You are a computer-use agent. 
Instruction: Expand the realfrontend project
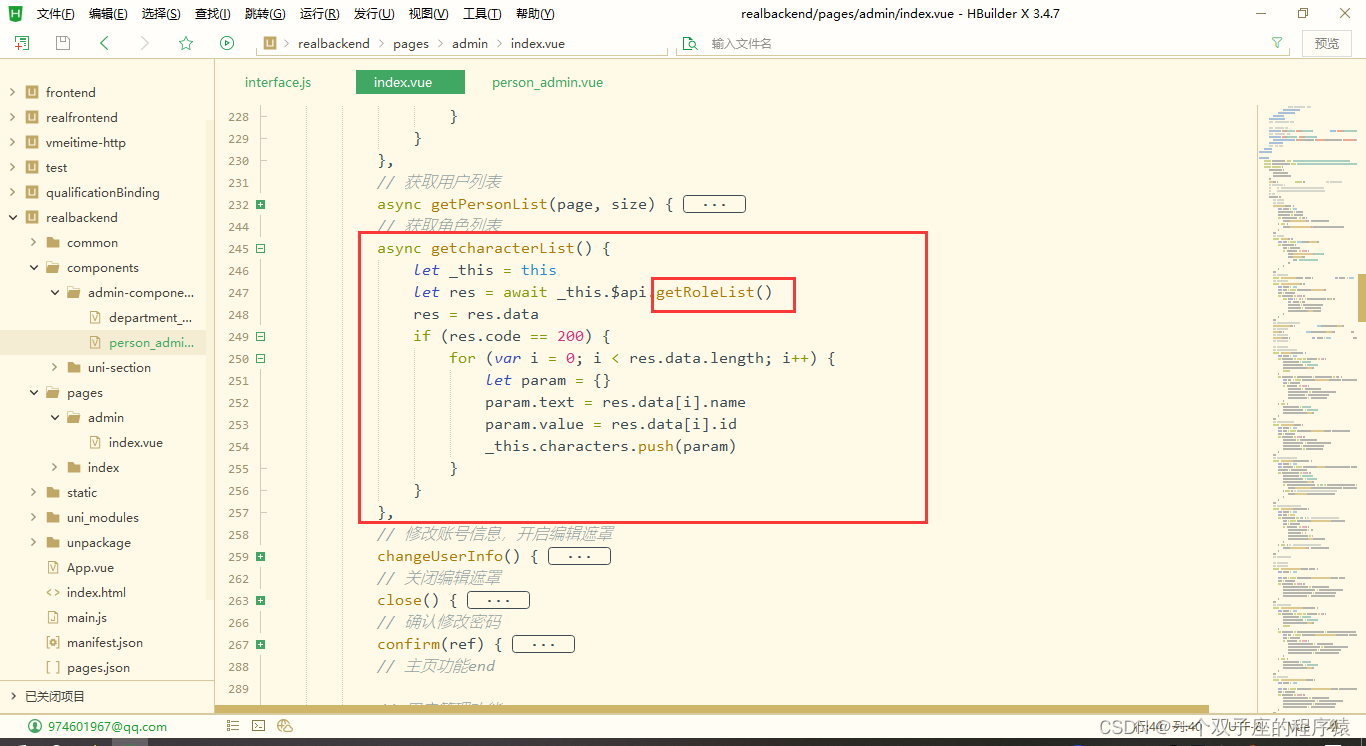12,117
